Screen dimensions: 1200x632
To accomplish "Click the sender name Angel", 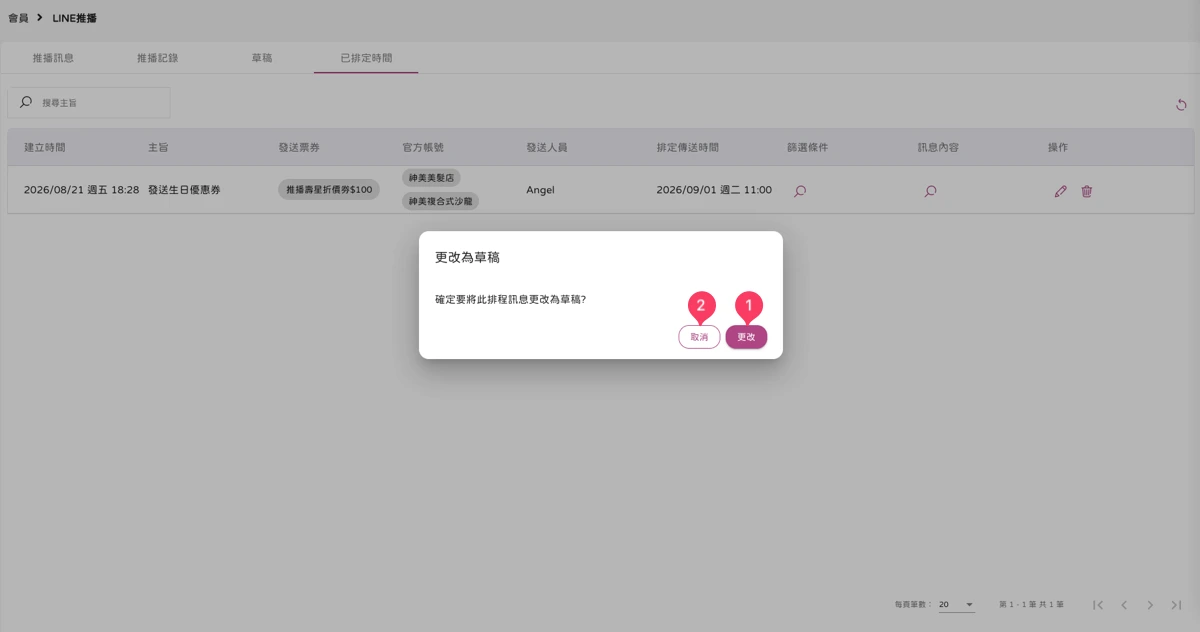I will pyautogui.click(x=540, y=190).
